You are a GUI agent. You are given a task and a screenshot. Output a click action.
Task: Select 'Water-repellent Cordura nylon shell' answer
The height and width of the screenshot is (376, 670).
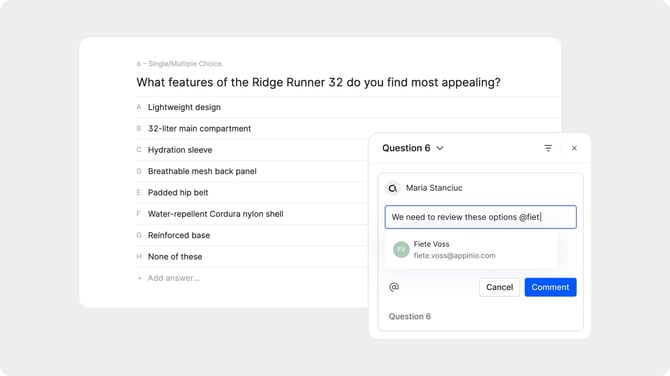(x=215, y=214)
